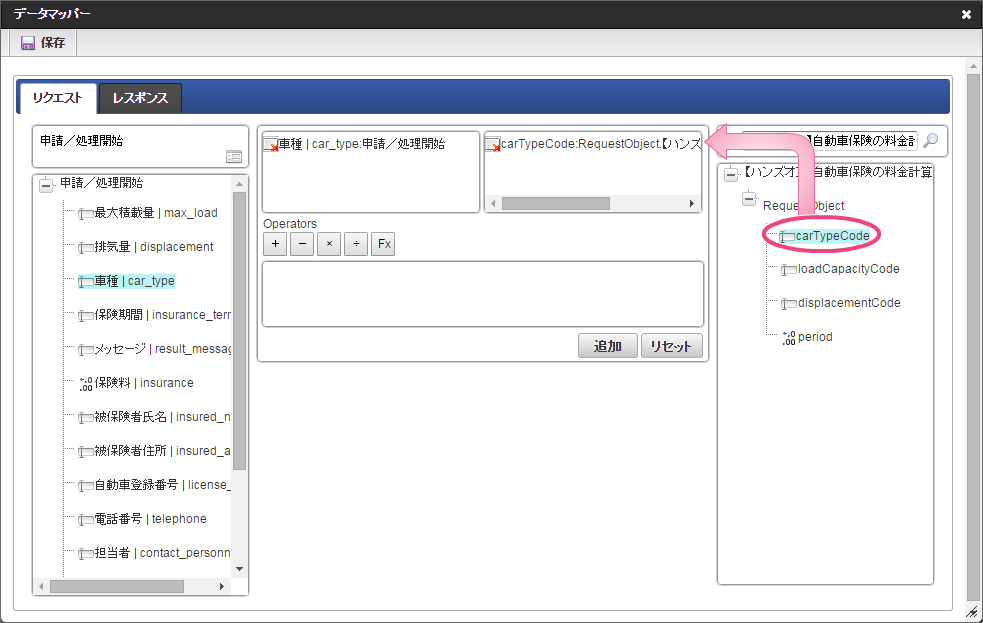
Task: Click the dialog's outer scroll-up arrow
Action: point(973,66)
